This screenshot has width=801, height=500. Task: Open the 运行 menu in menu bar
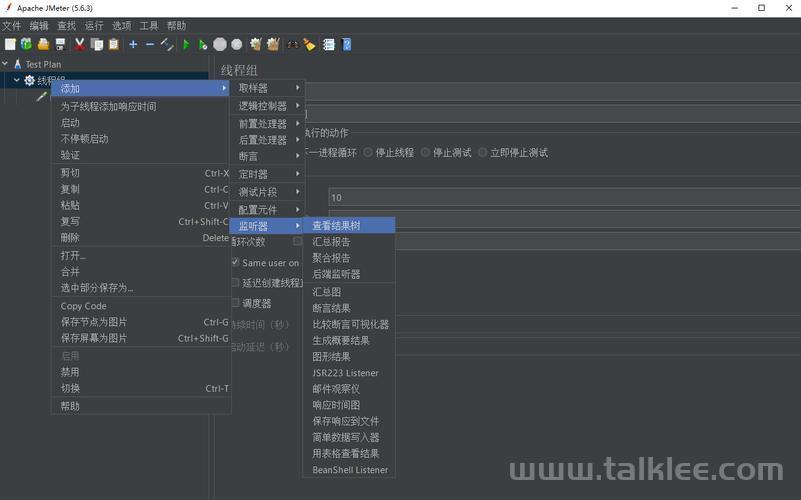coord(94,26)
